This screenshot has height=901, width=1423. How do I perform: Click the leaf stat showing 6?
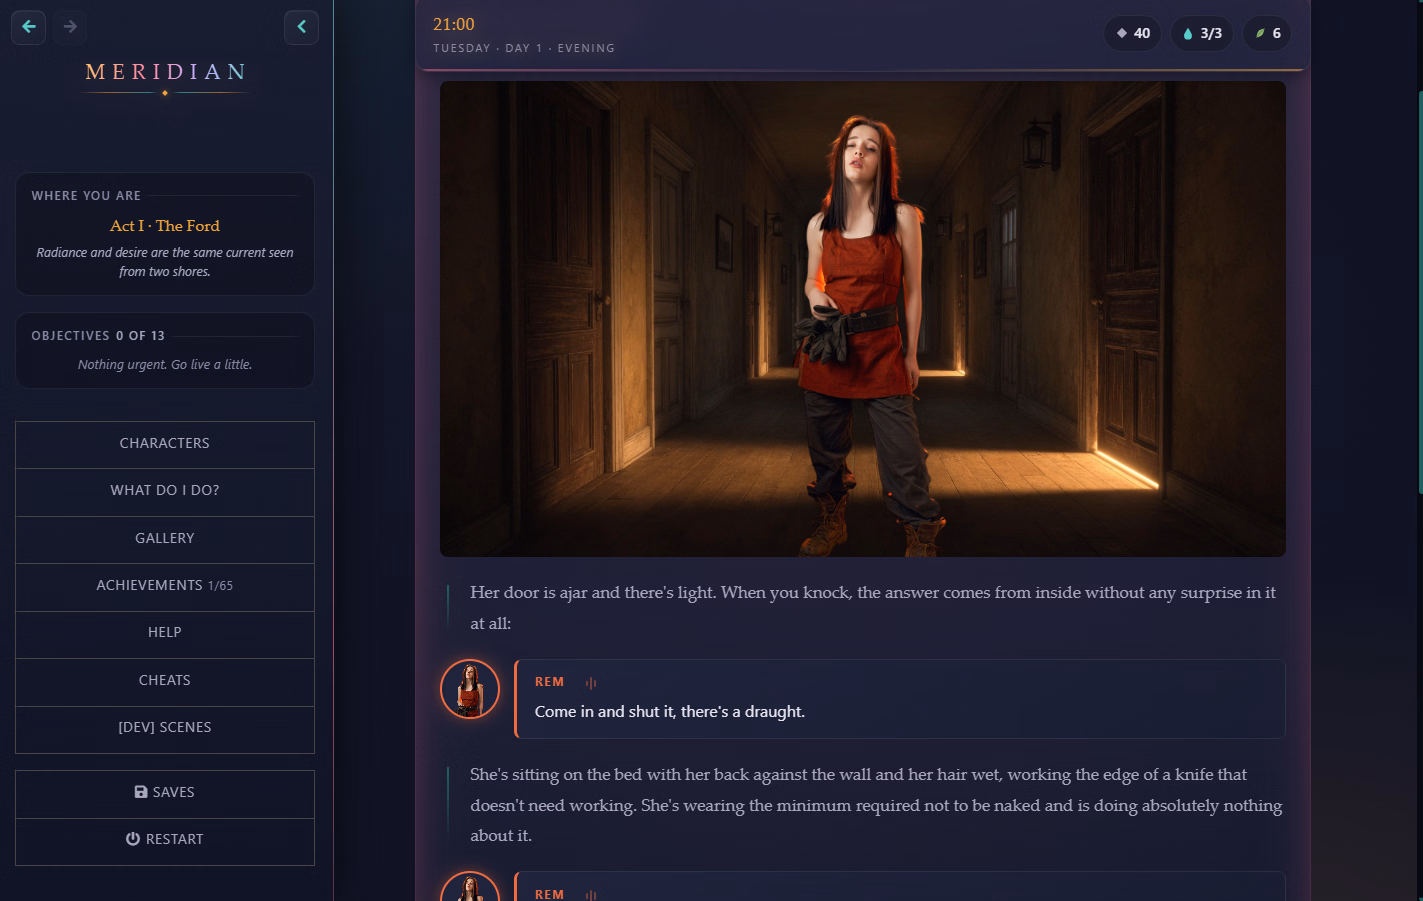(1267, 33)
